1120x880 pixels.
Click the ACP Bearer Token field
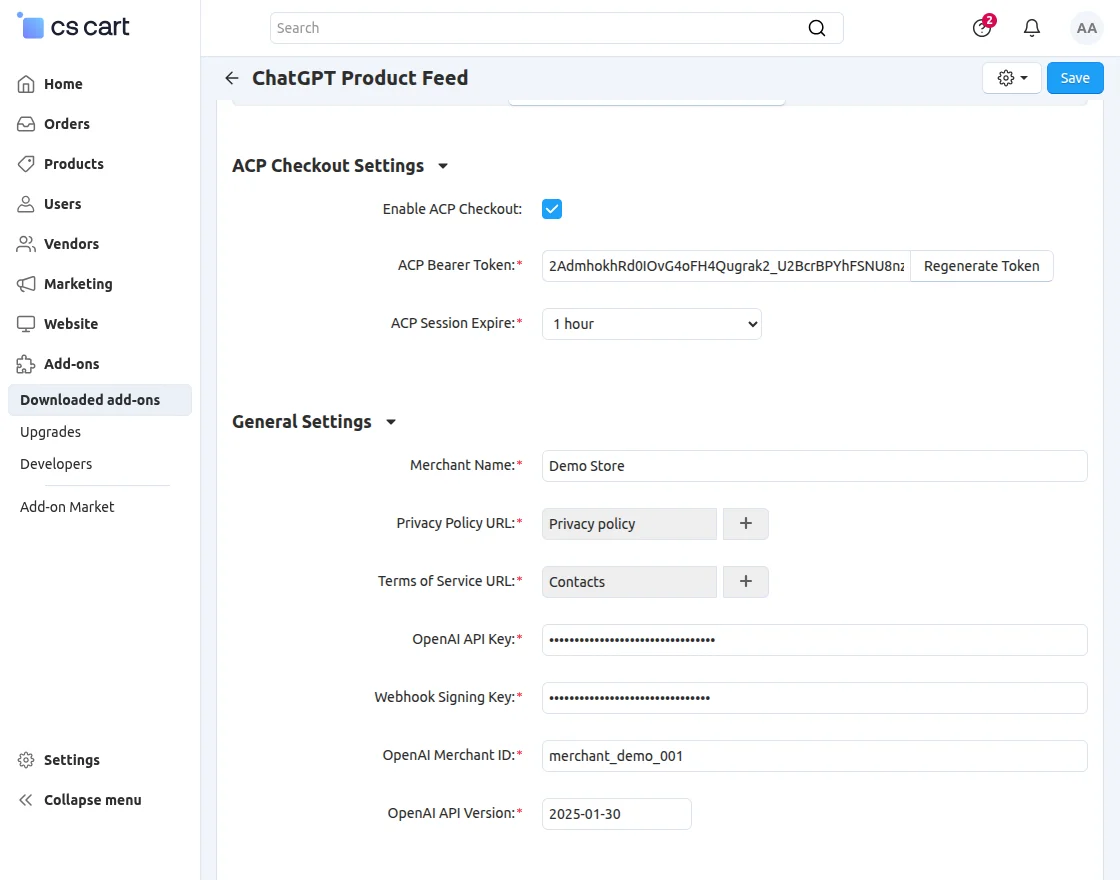pos(726,266)
